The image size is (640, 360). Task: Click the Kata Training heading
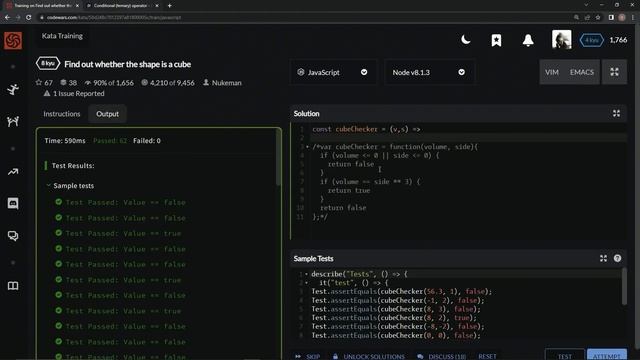(62, 36)
